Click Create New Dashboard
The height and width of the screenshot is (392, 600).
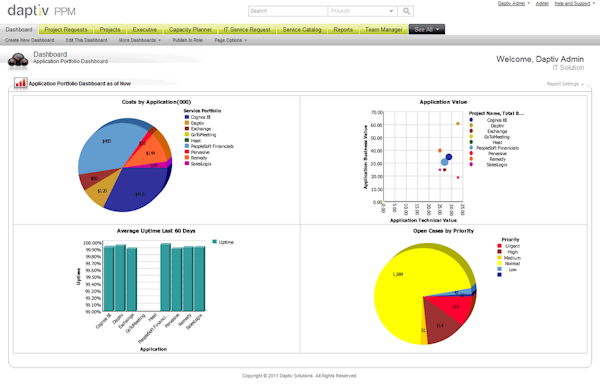pos(29,40)
